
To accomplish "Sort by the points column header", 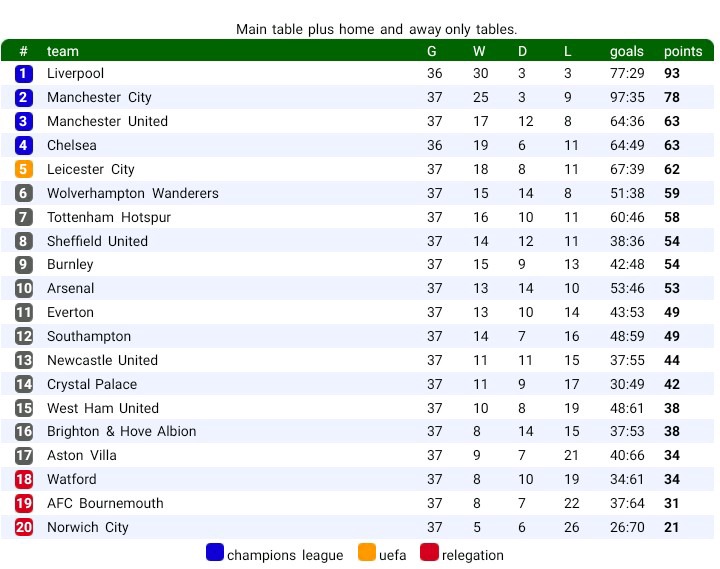I will point(683,51).
